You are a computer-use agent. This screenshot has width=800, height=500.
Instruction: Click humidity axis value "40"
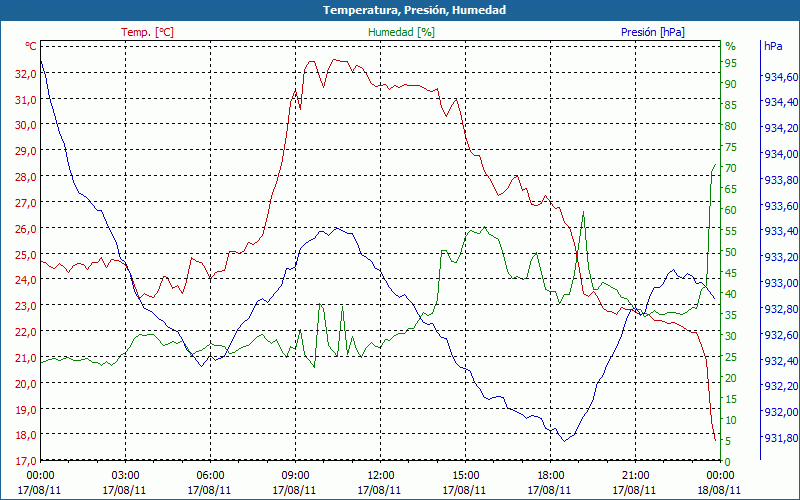731,294
